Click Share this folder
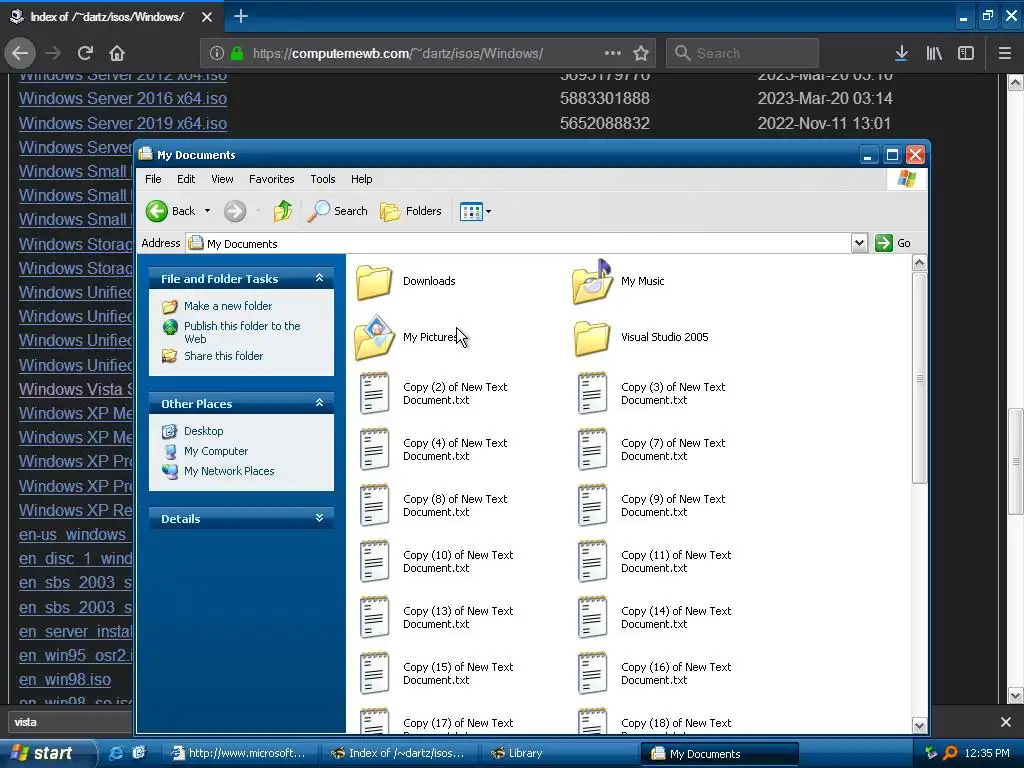 223,356
